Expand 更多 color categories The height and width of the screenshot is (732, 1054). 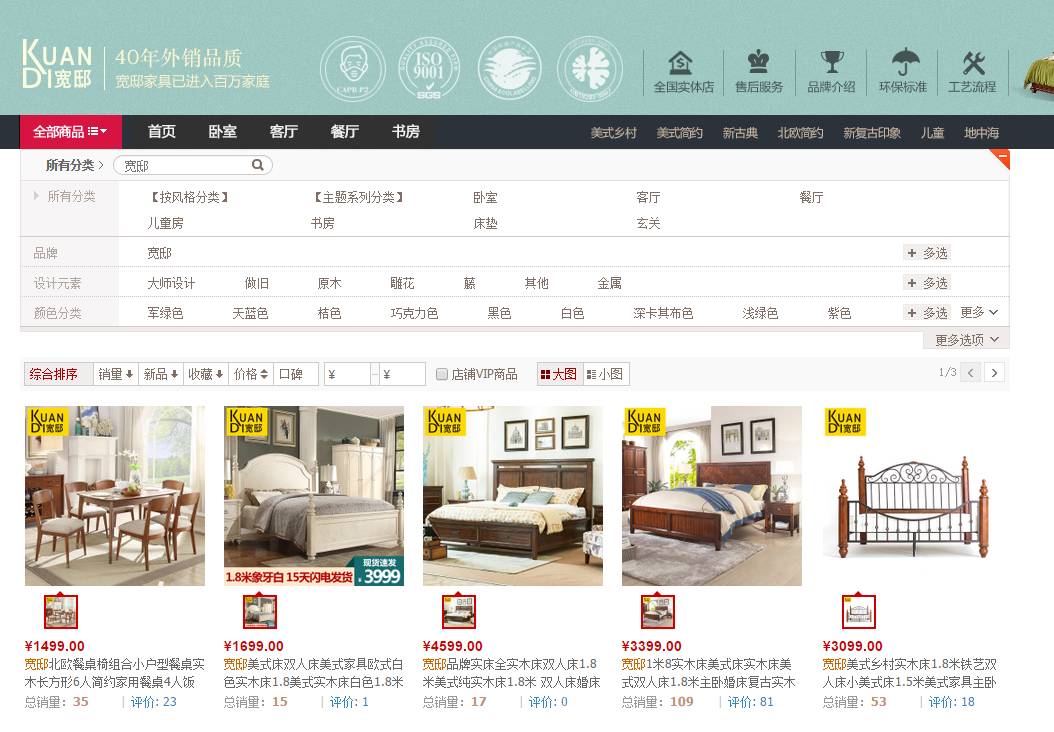tap(979, 313)
